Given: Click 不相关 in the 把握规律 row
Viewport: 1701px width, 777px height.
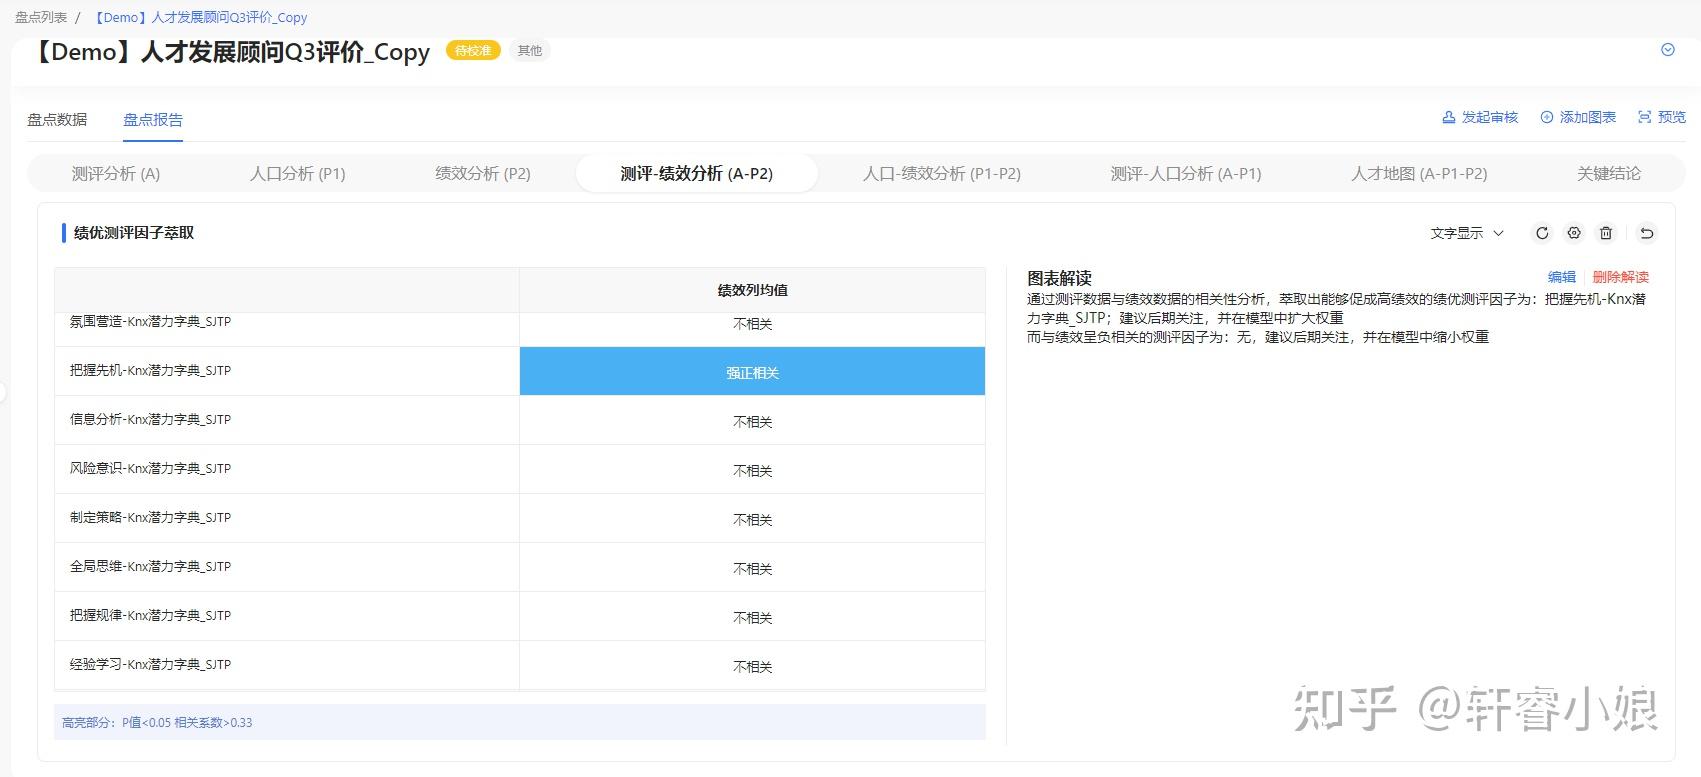Looking at the screenshot, I should click(753, 618).
